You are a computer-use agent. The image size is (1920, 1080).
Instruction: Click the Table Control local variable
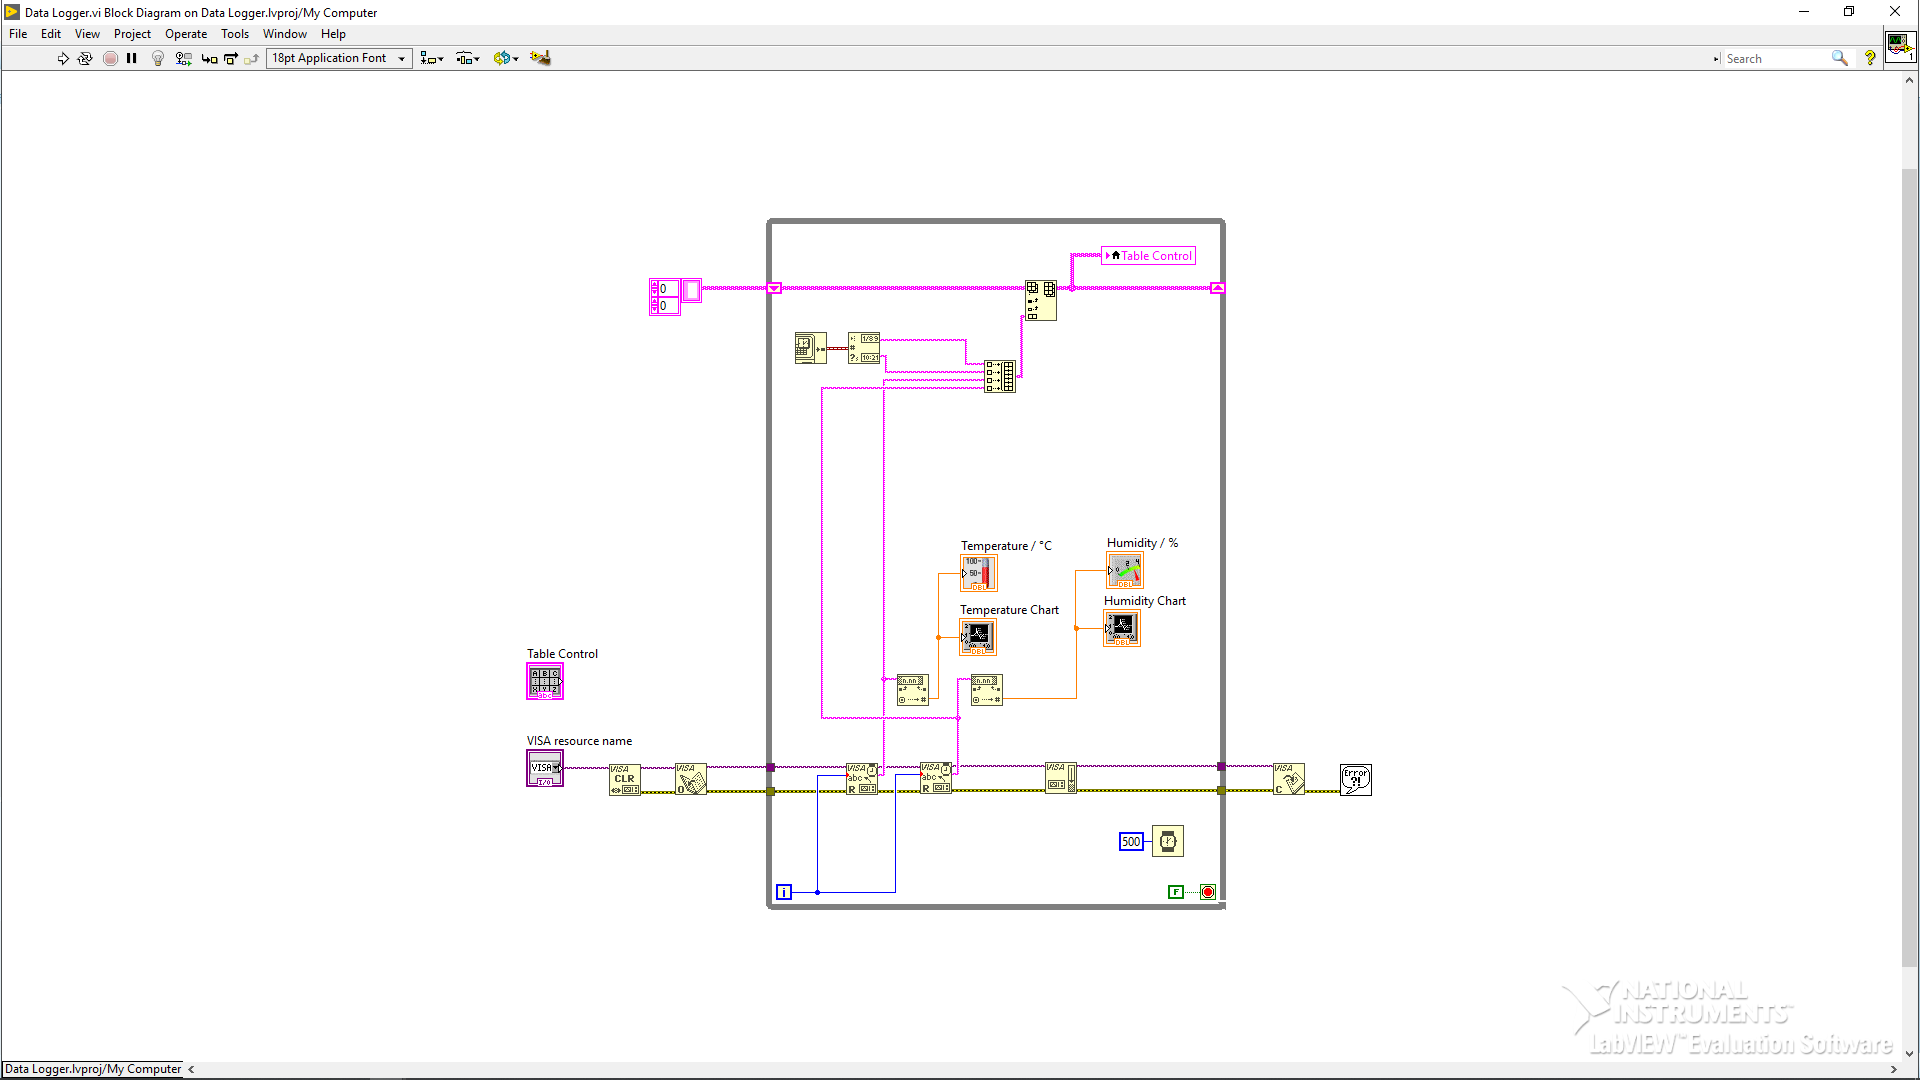click(1148, 256)
